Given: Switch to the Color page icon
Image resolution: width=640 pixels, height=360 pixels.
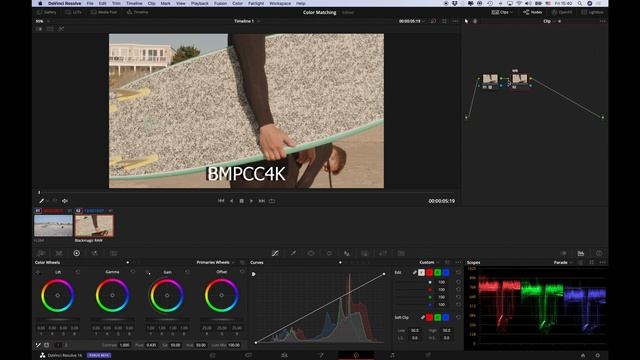Looking at the screenshot, I should pos(356,356).
